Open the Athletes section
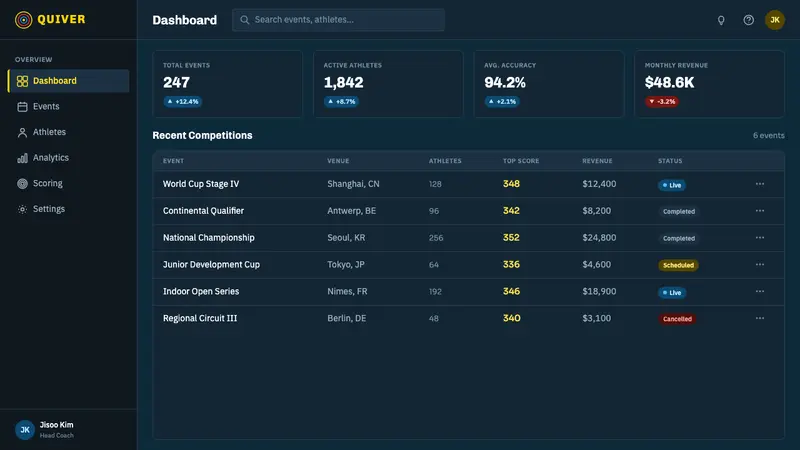The height and width of the screenshot is (450, 800). tap(69, 132)
